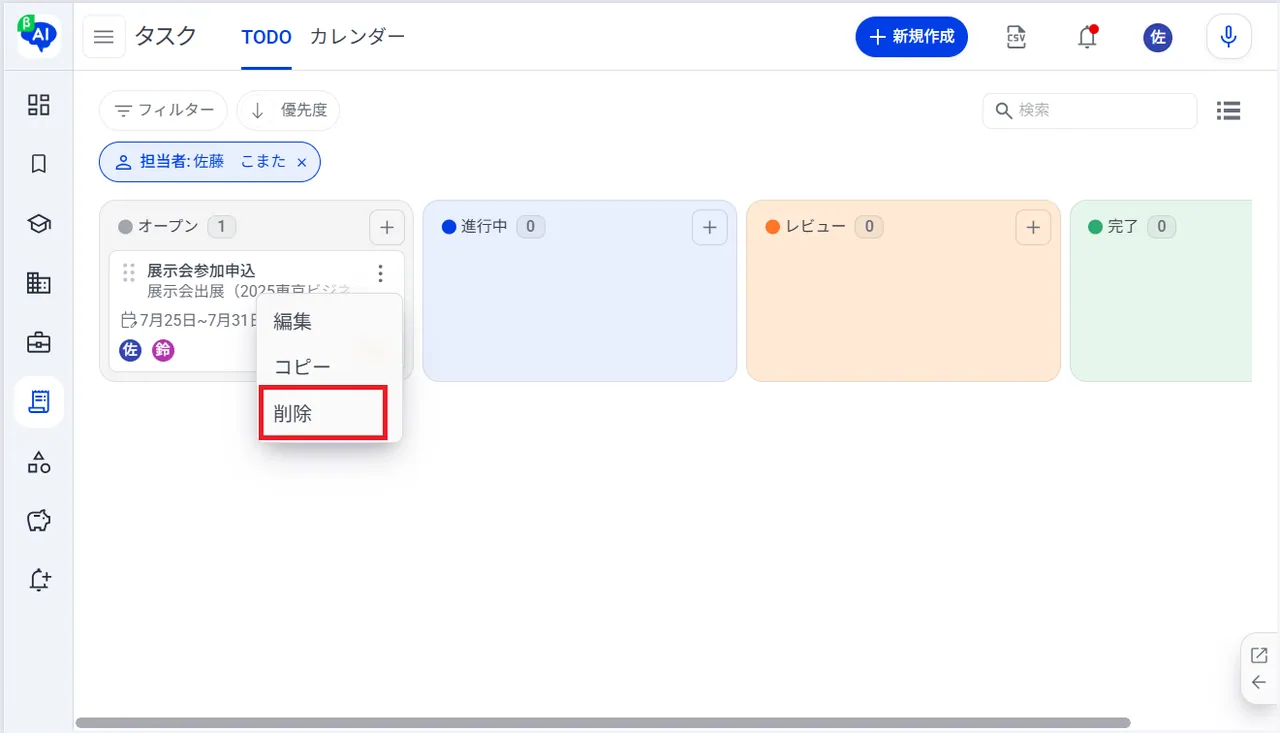Click the 展示会参加申込 task title
The height and width of the screenshot is (733, 1280).
pyautogui.click(x=201, y=270)
